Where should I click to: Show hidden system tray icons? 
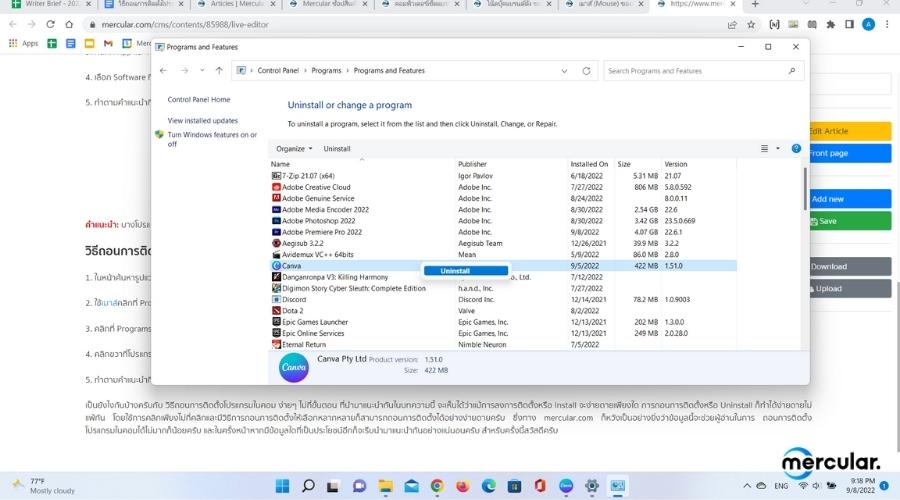tap(747, 486)
